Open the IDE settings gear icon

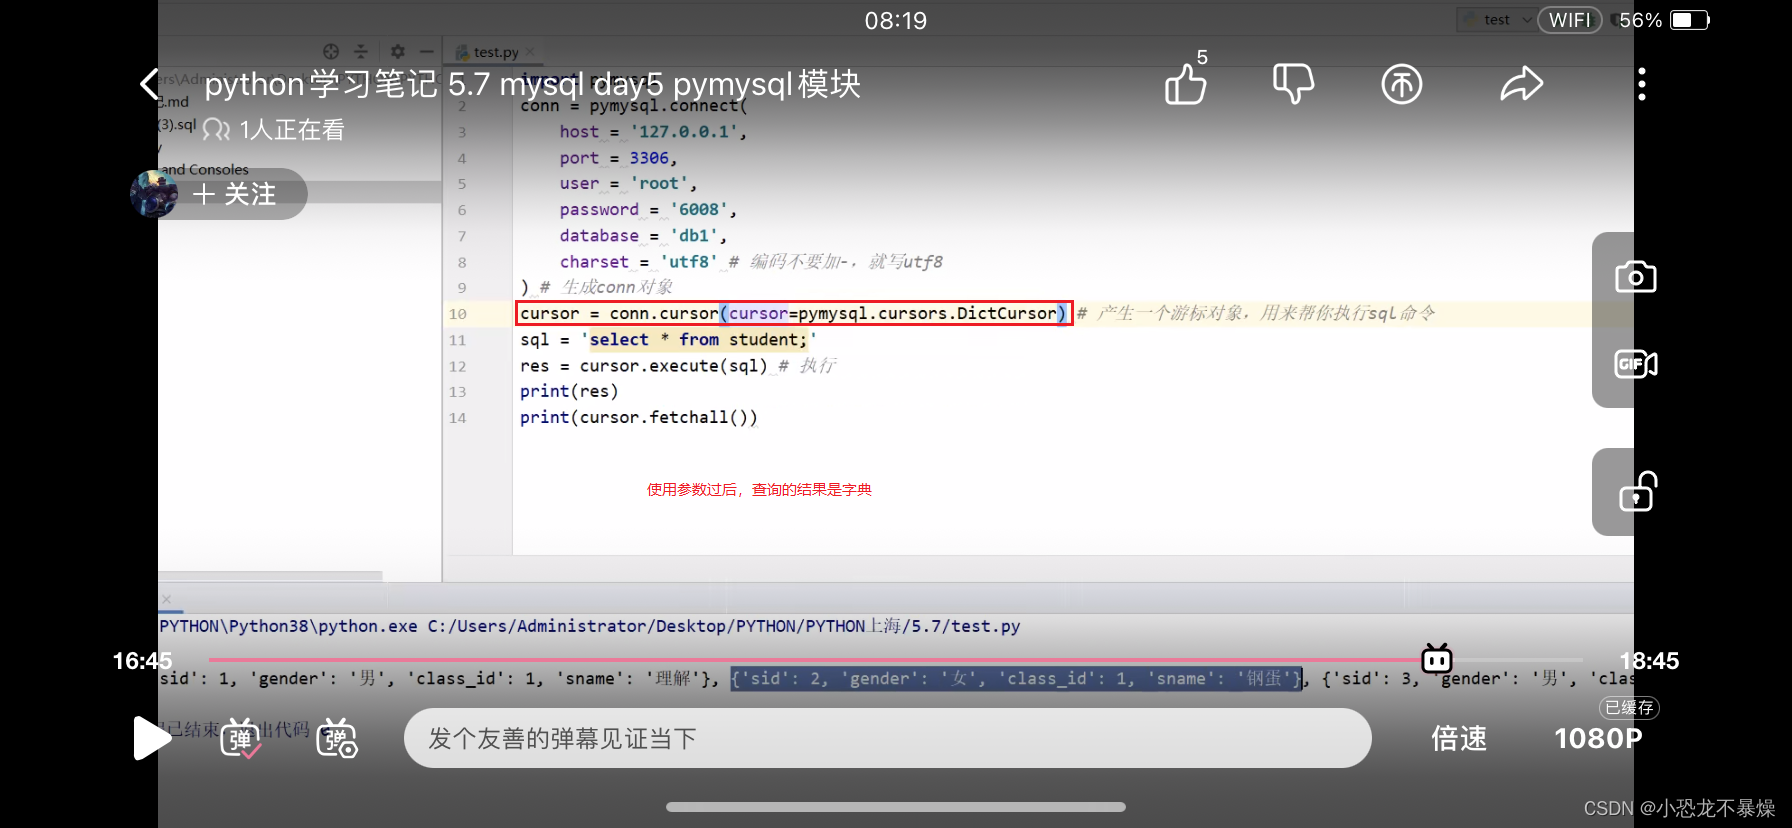[x=398, y=51]
